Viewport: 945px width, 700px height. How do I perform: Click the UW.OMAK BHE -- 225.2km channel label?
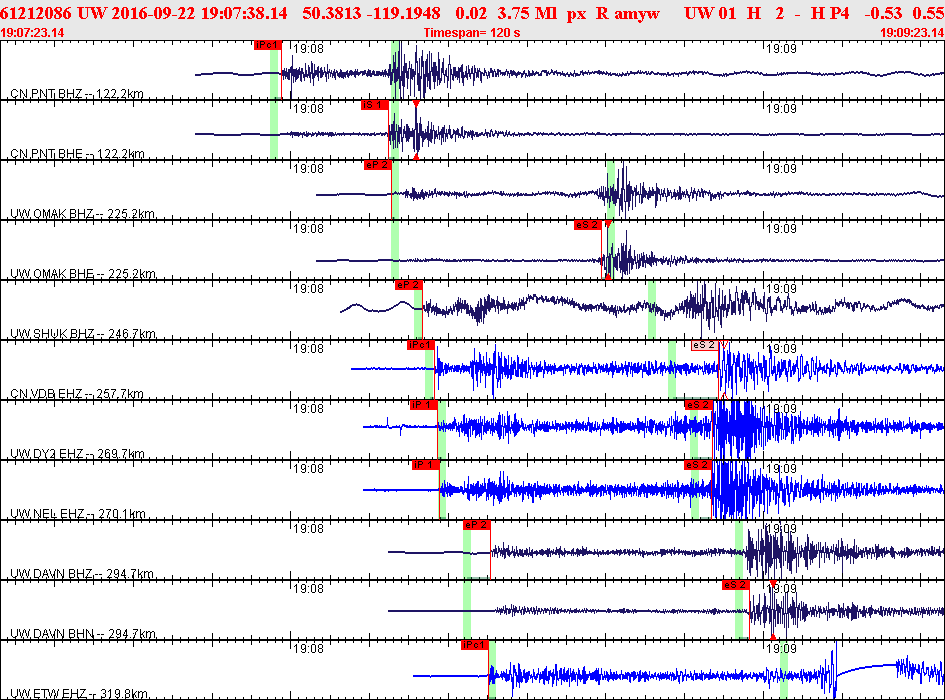(x=83, y=274)
